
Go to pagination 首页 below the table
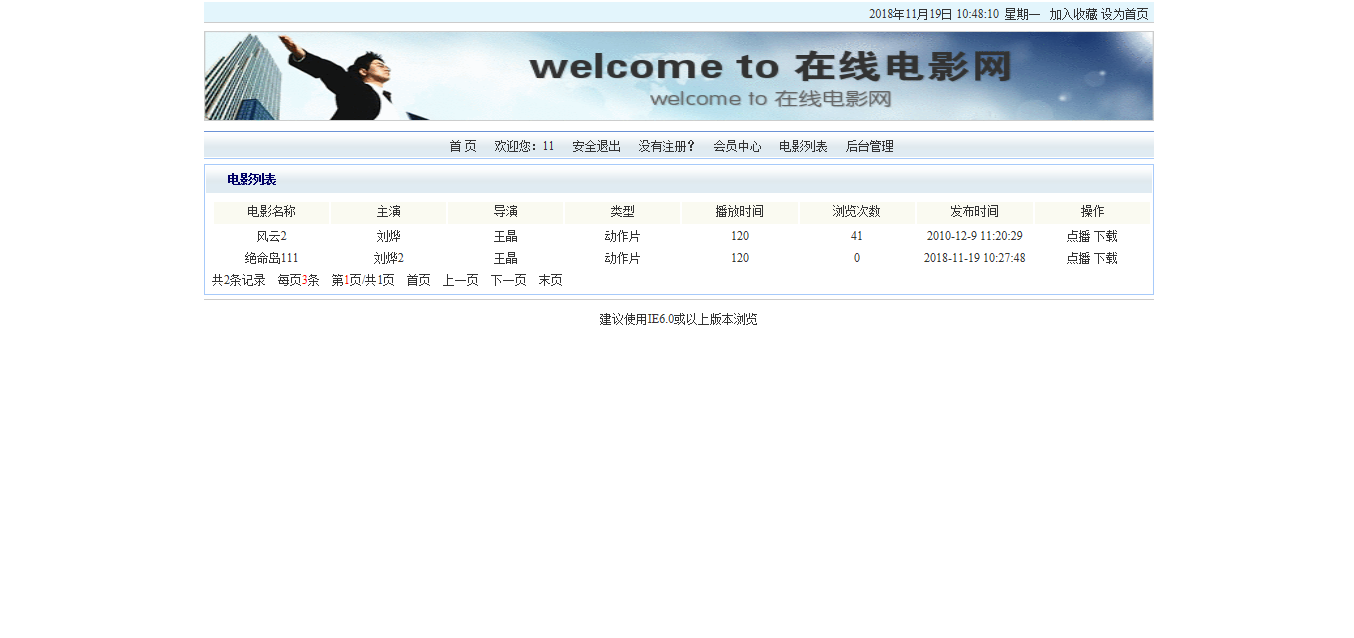(419, 280)
